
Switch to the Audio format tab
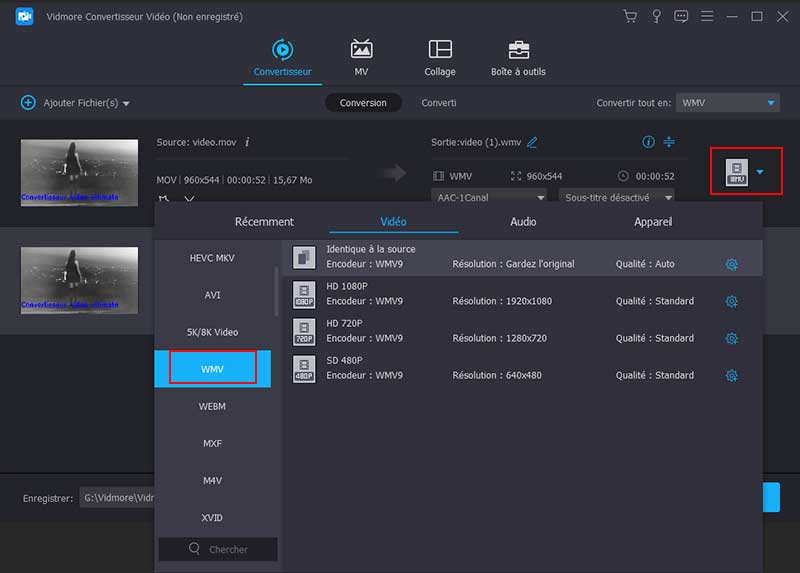(523, 222)
